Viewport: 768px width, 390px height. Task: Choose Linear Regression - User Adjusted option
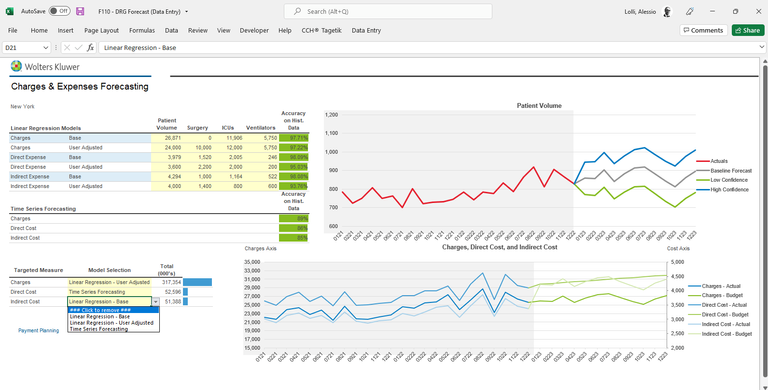point(113,323)
